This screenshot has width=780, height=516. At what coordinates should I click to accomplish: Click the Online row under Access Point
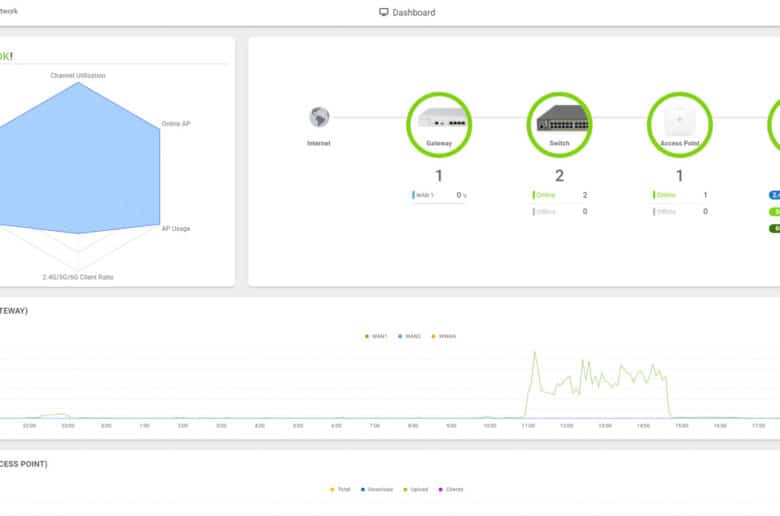(x=681, y=195)
